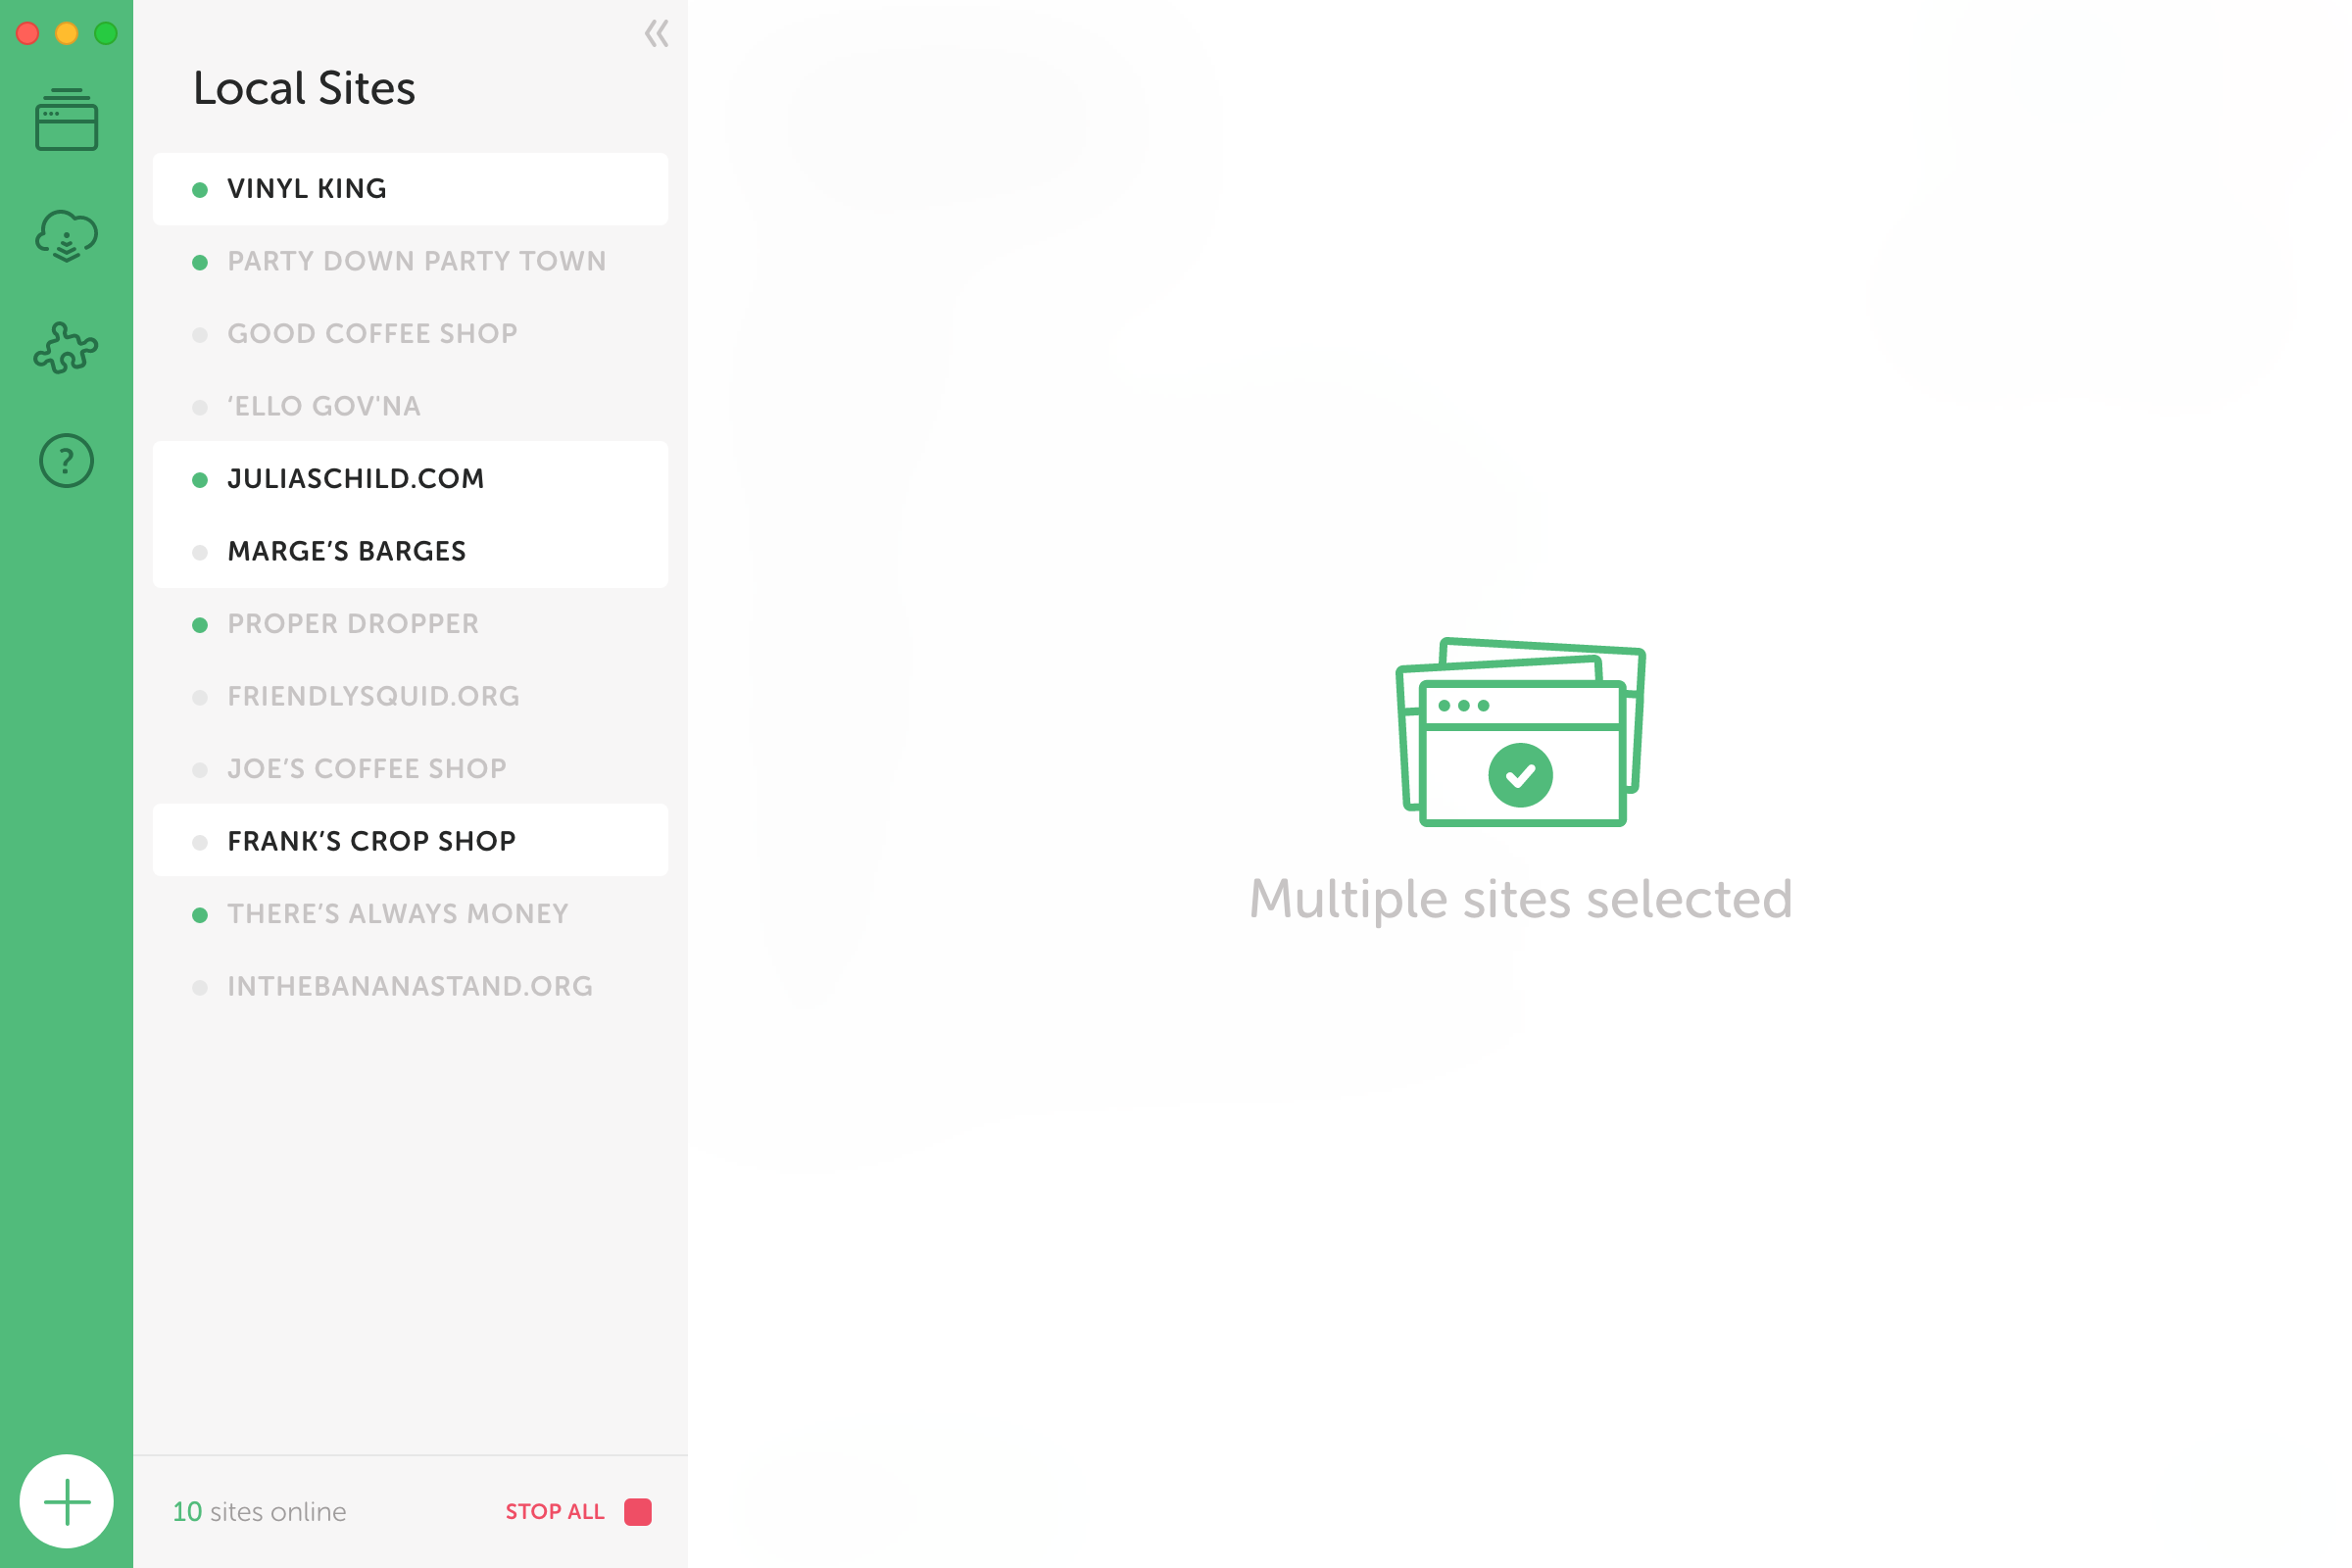Click the cloud push/pull icon
2352x1568 pixels.
[65, 234]
